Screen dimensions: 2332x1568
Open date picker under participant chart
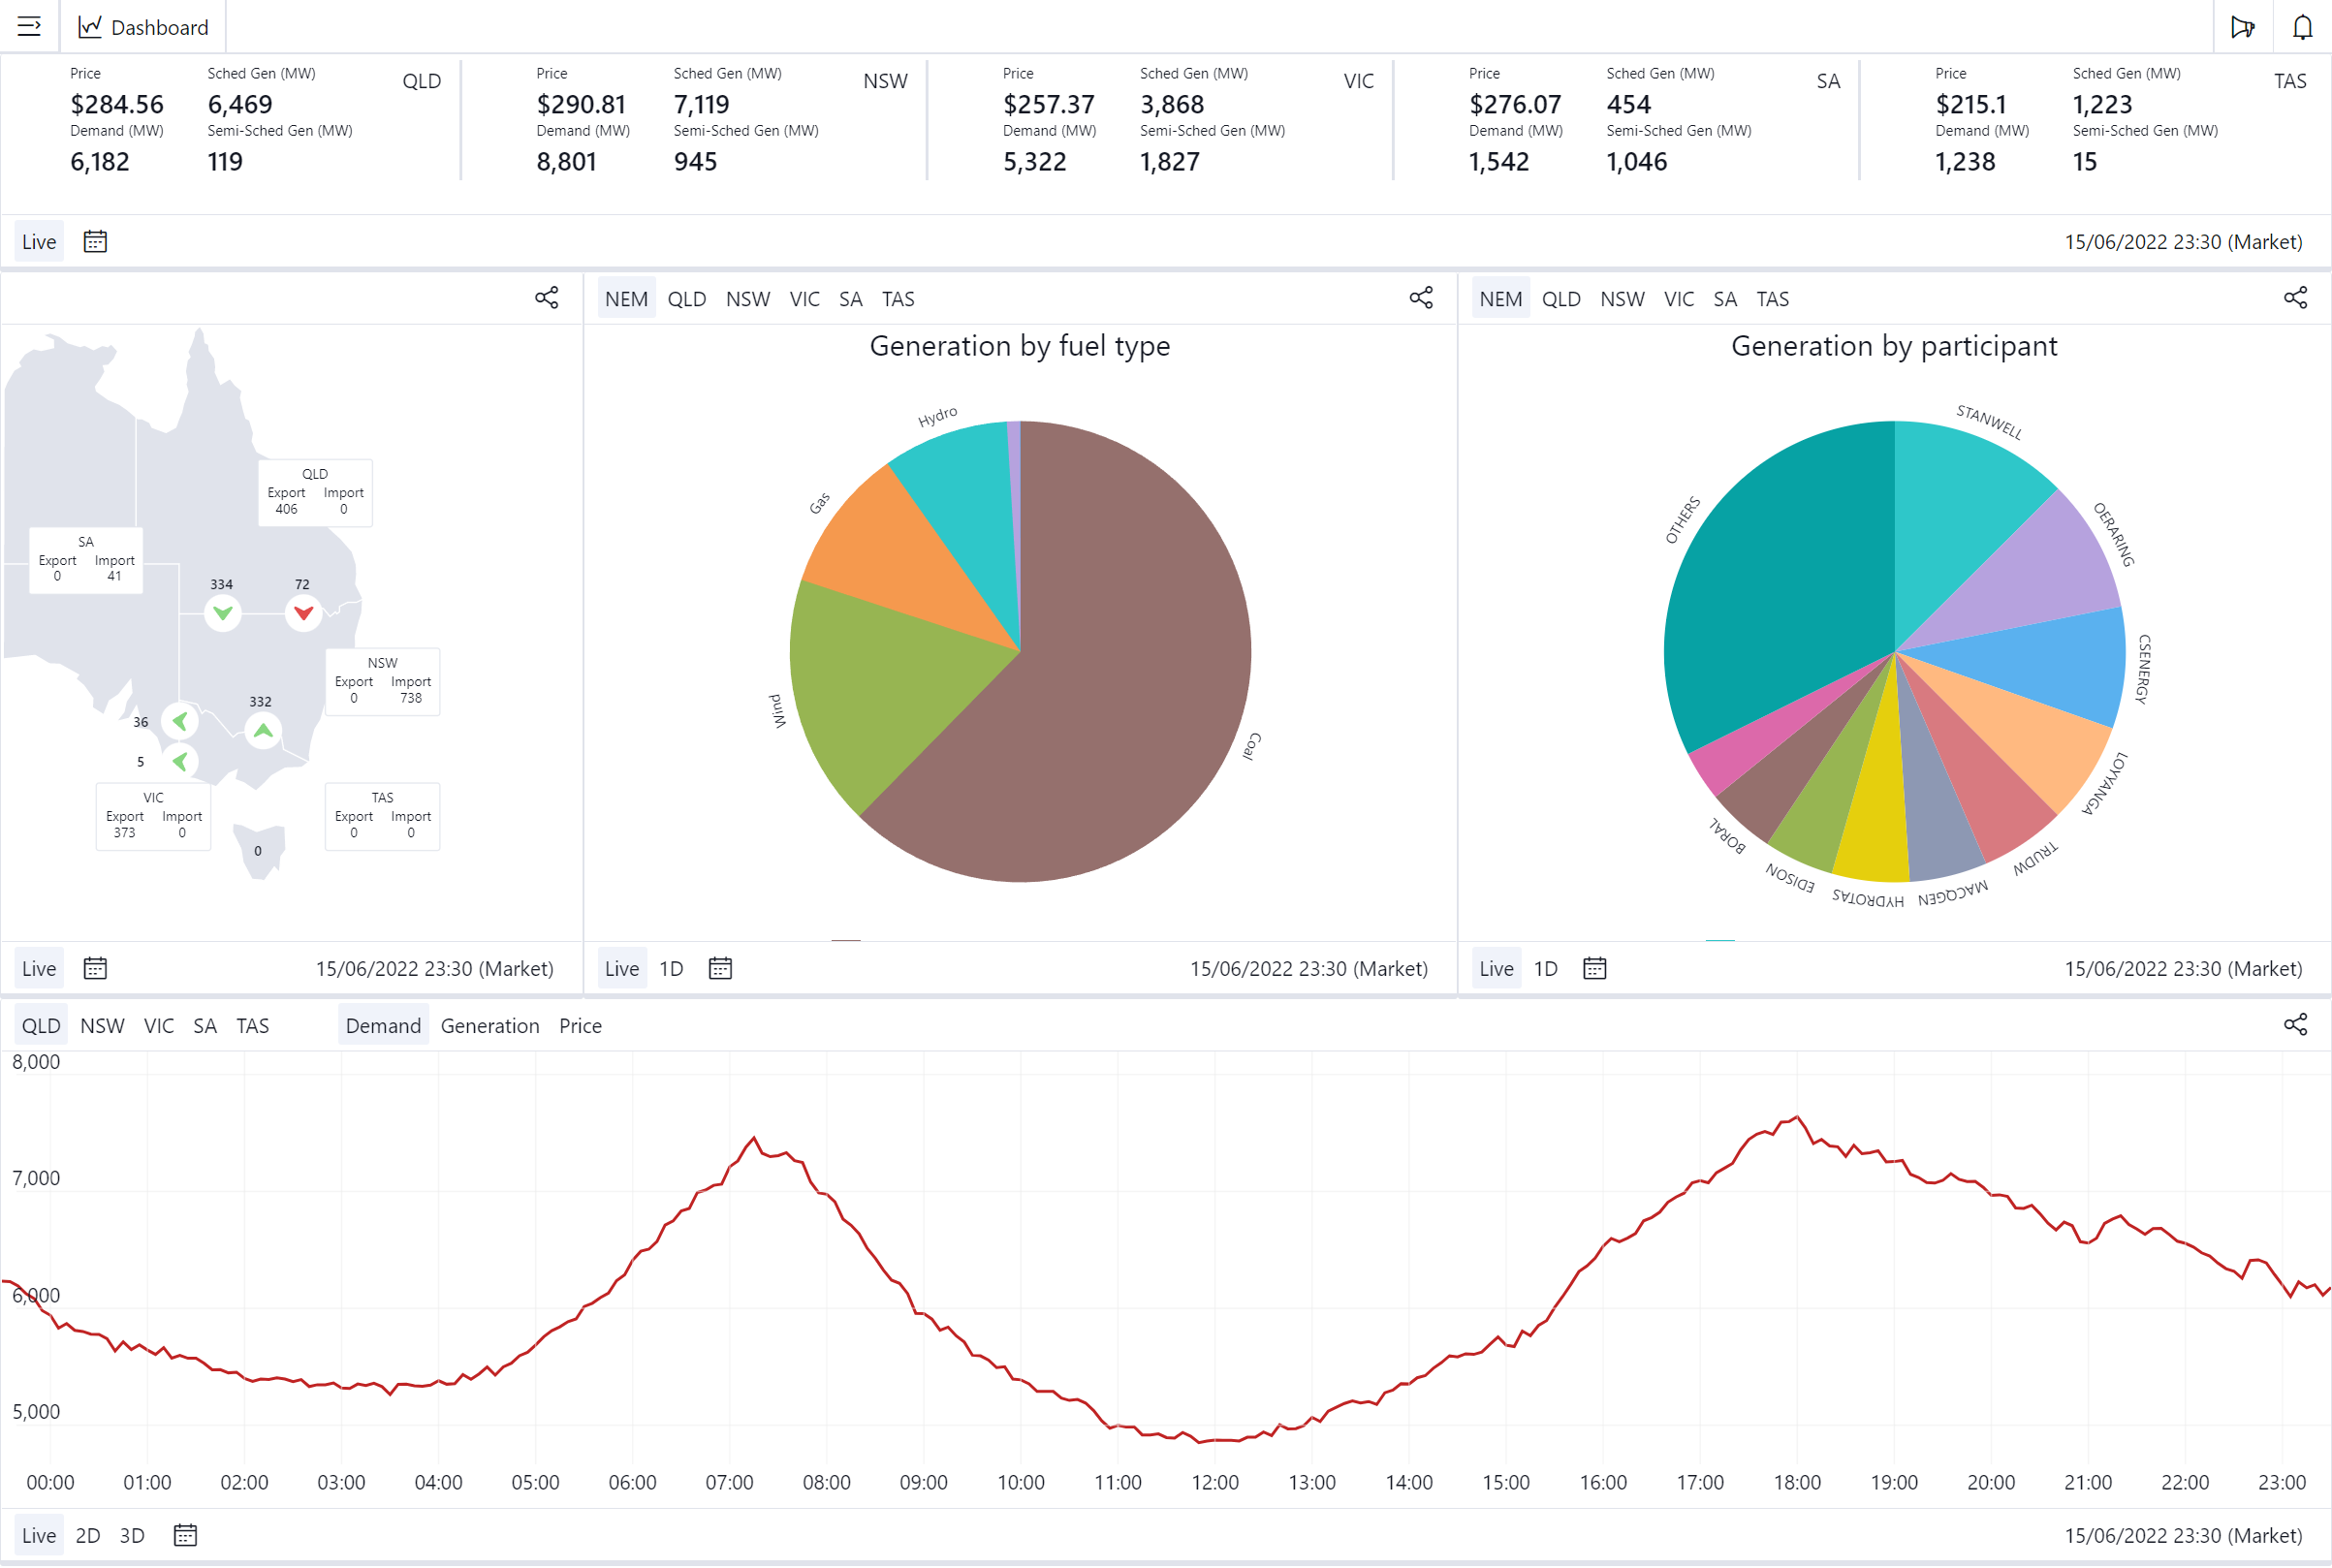(x=1594, y=968)
